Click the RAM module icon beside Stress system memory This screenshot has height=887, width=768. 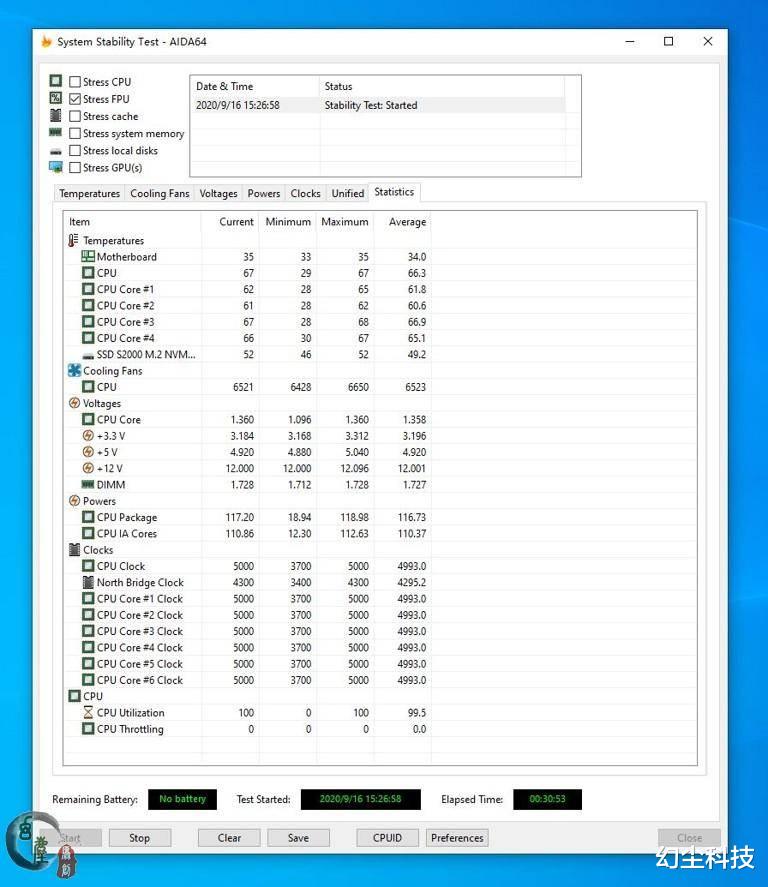click(x=55, y=132)
